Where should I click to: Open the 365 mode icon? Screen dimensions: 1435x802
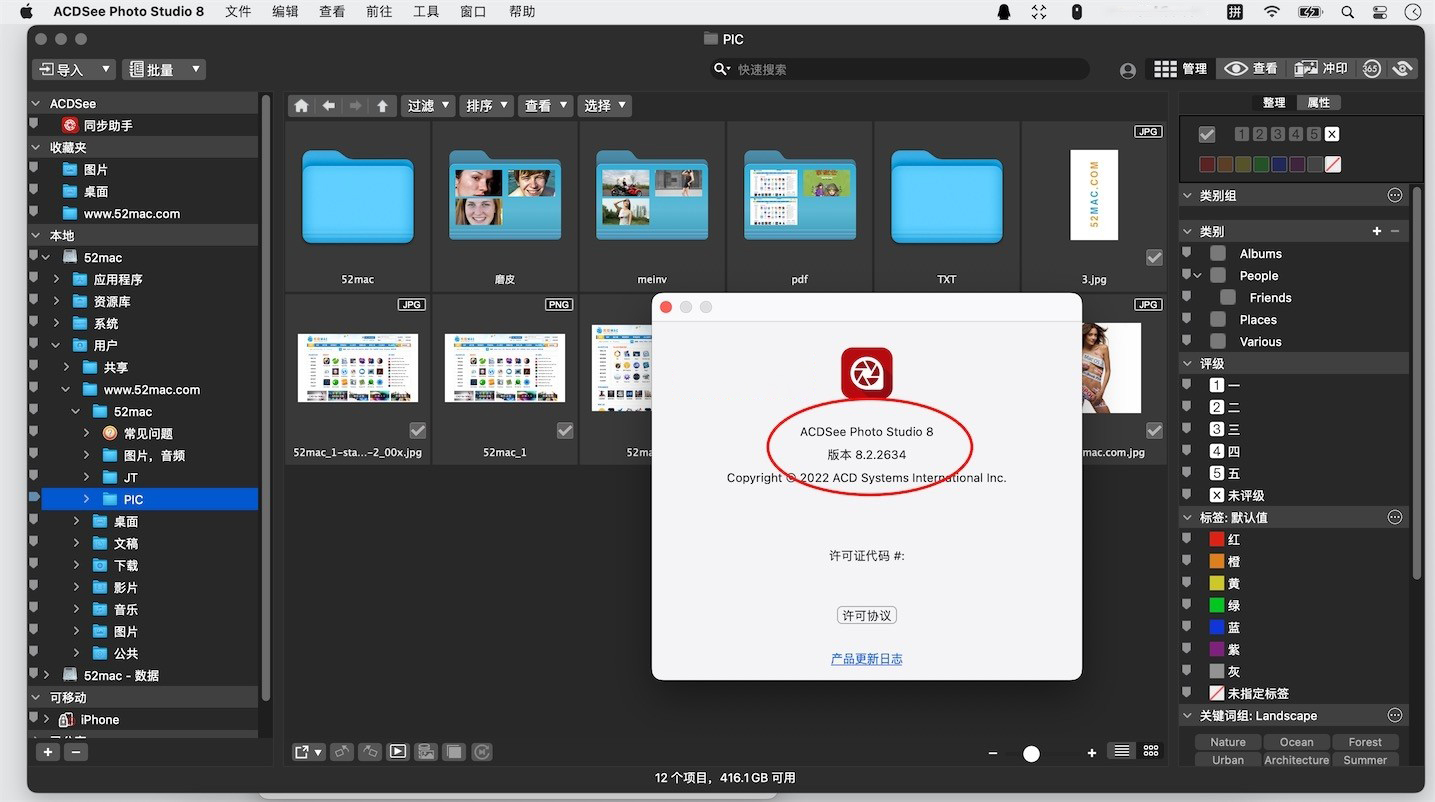click(1371, 69)
